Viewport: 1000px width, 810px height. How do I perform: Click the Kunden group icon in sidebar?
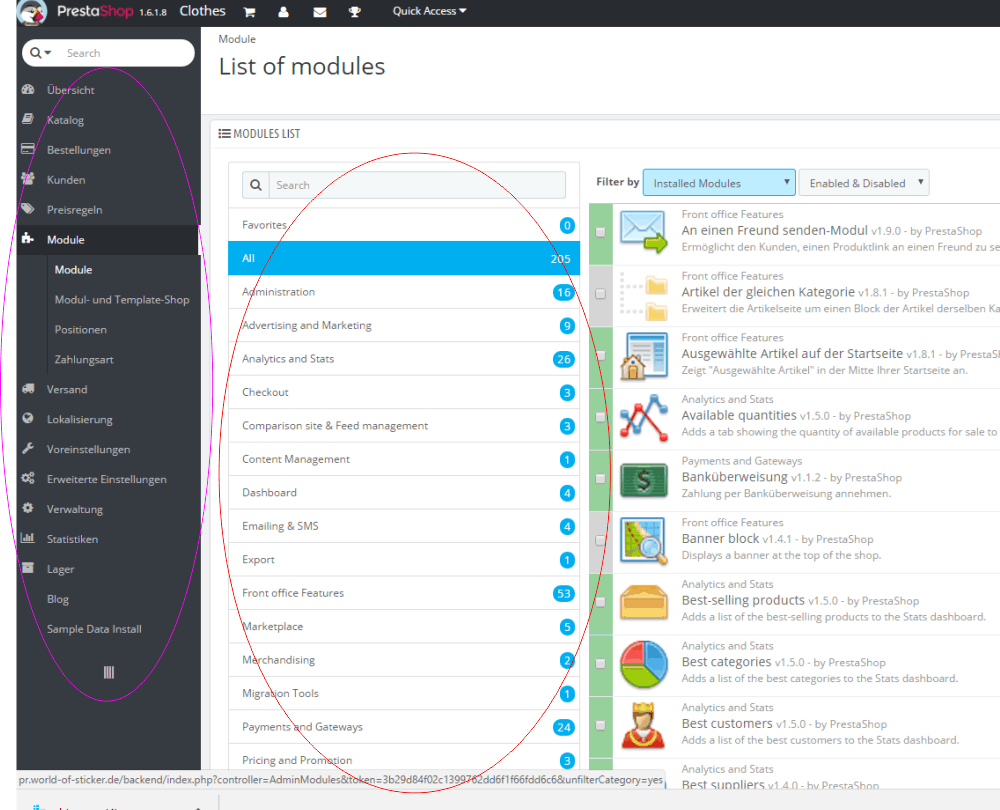coord(28,179)
